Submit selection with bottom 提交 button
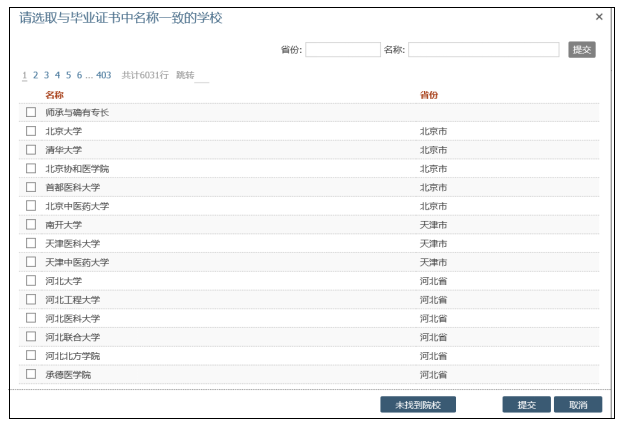The width and height of the screenshot is (619, 425). pyautogui.click(x=526, y=405)
